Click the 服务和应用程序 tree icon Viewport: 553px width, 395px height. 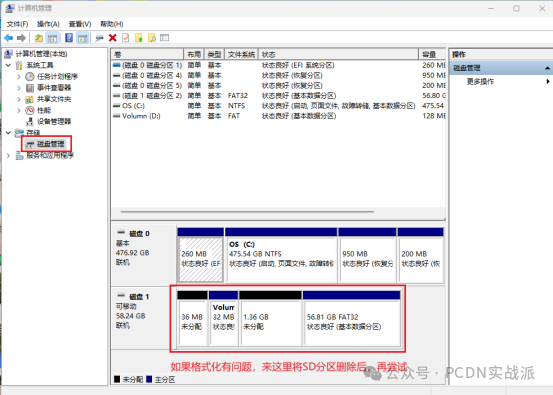(19, 156)
